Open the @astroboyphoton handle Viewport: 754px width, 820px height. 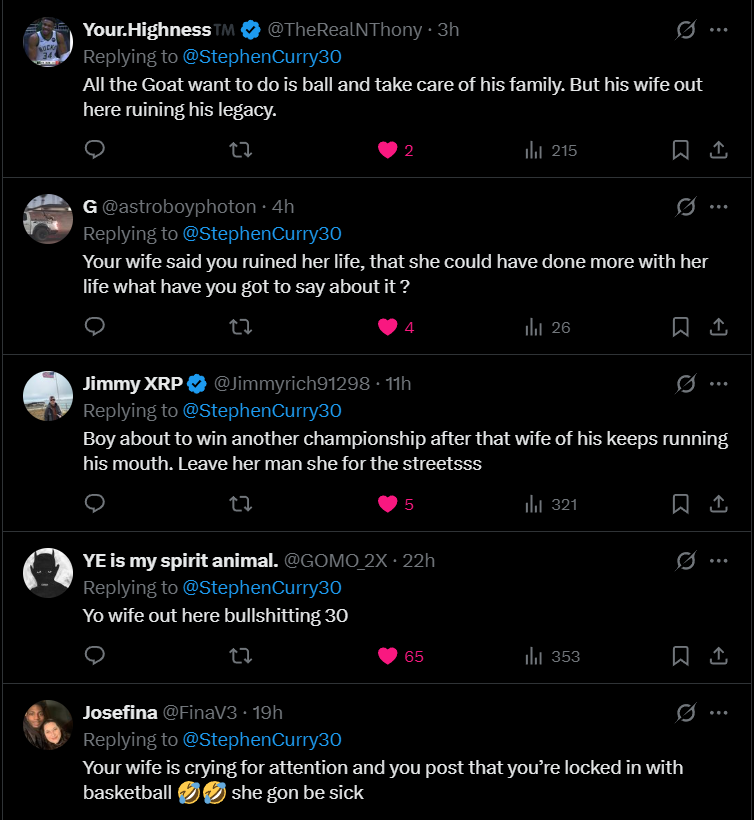coord(179,207)
